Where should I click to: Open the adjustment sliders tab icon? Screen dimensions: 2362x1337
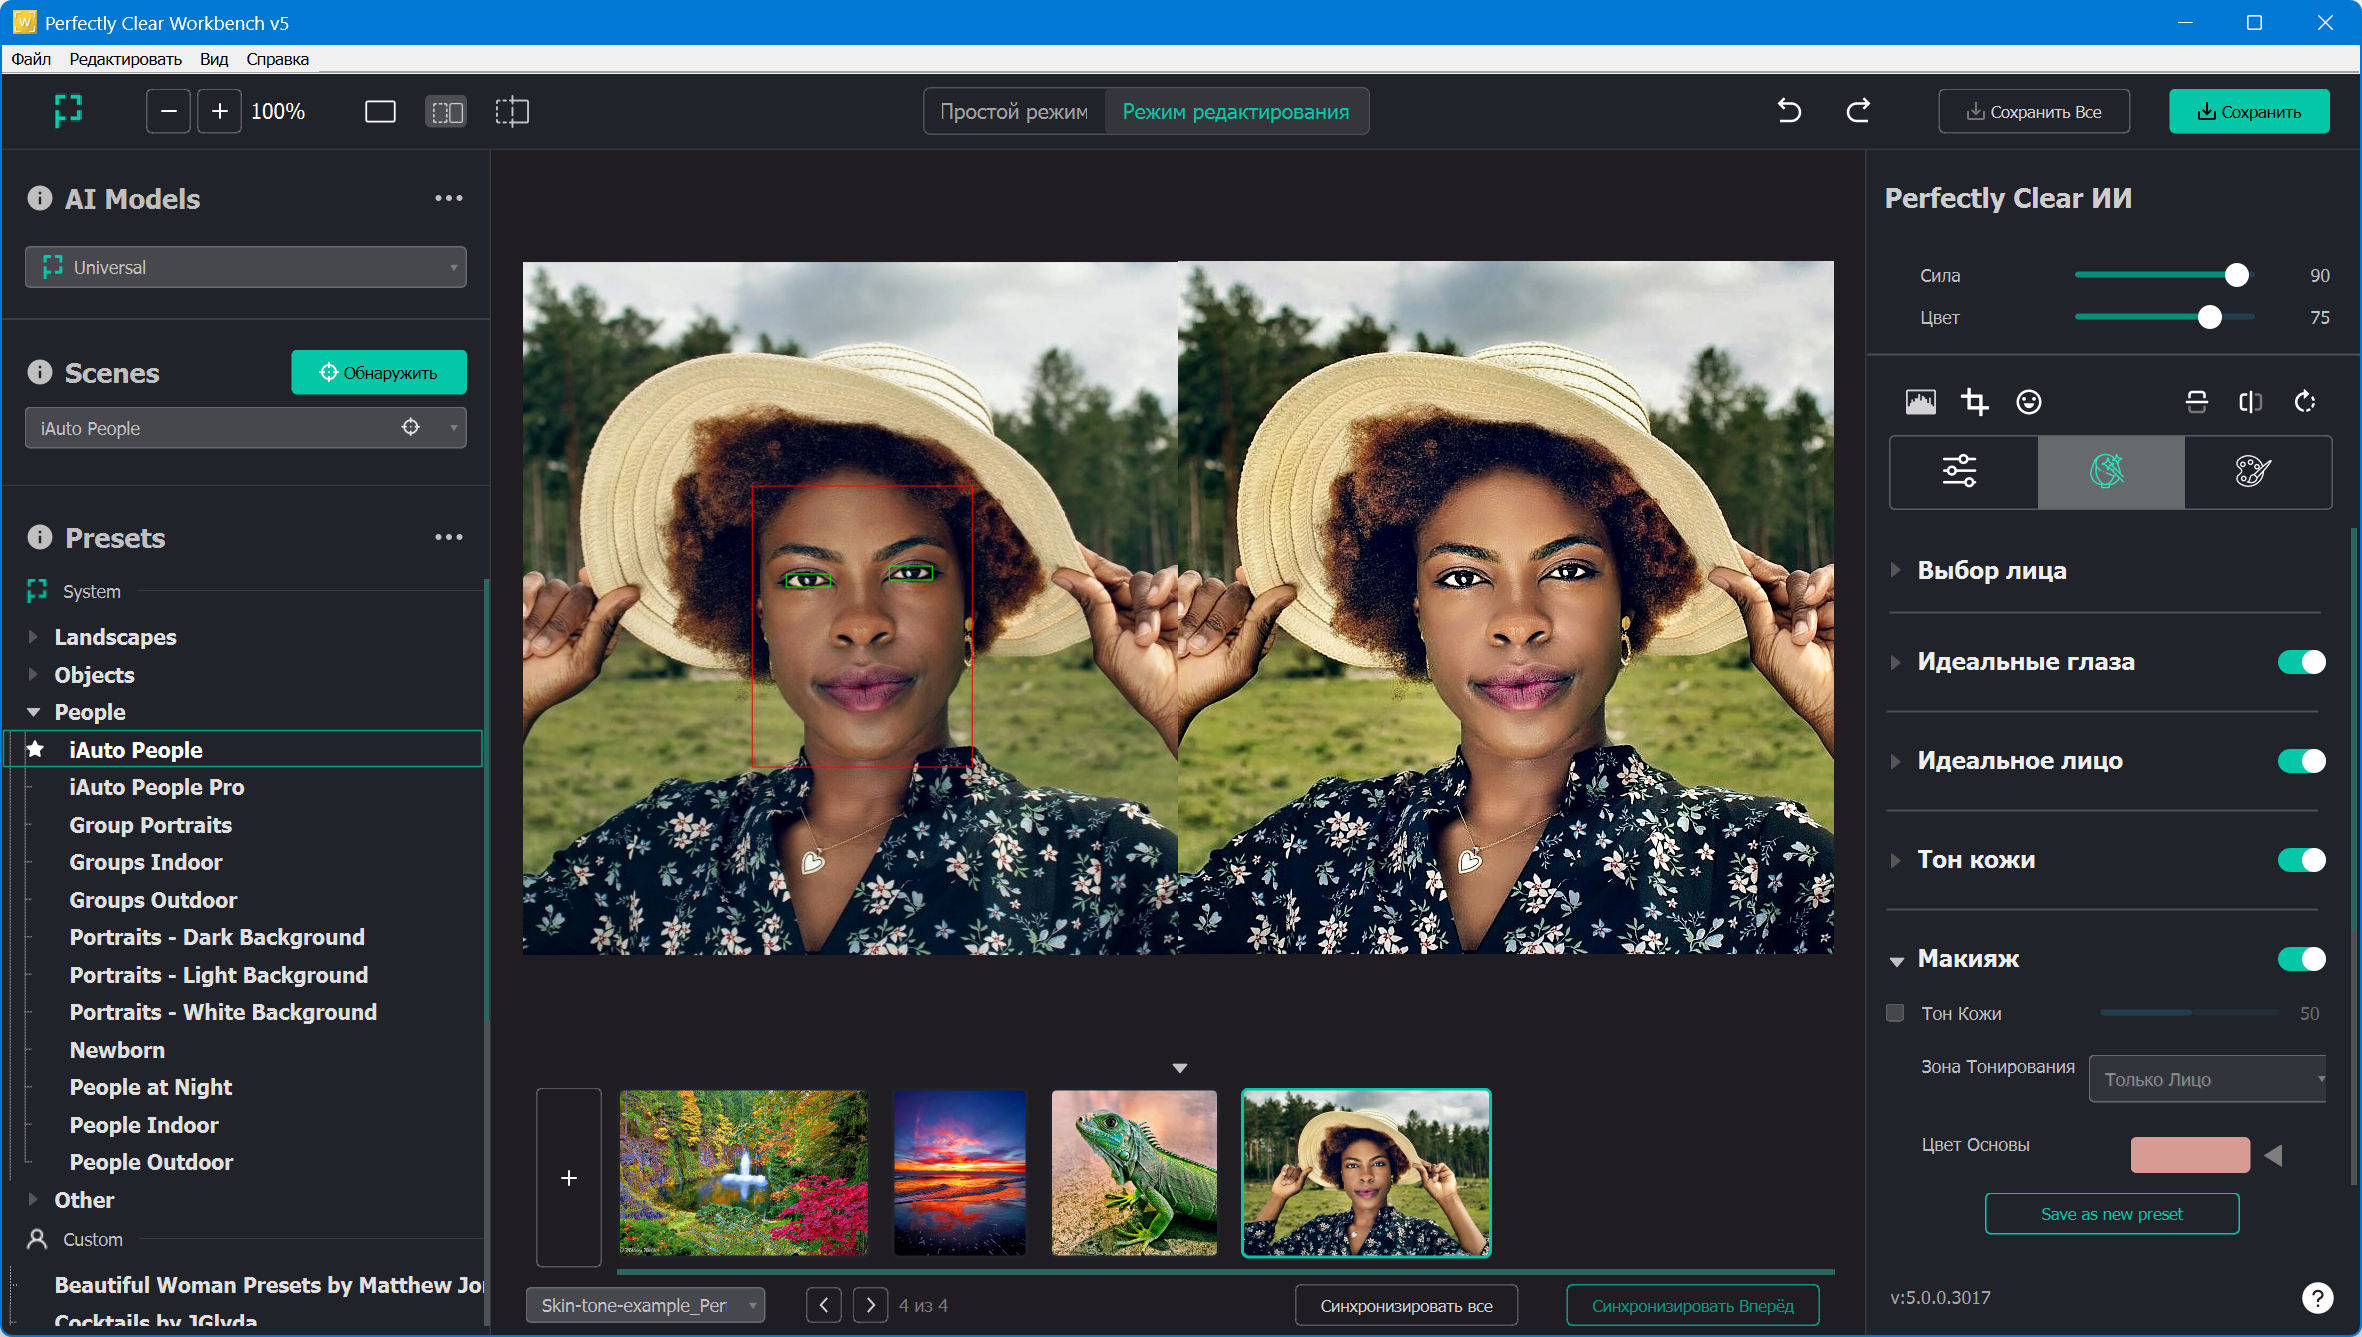1960,471
